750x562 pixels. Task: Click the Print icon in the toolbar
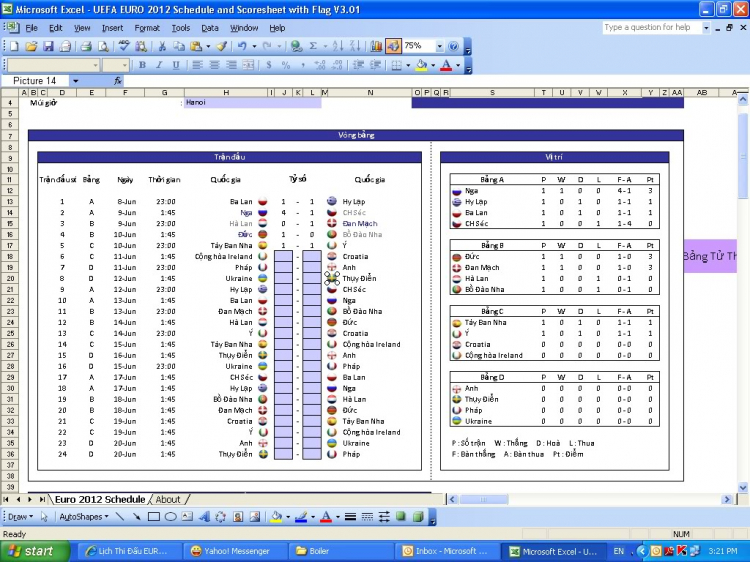86,46
